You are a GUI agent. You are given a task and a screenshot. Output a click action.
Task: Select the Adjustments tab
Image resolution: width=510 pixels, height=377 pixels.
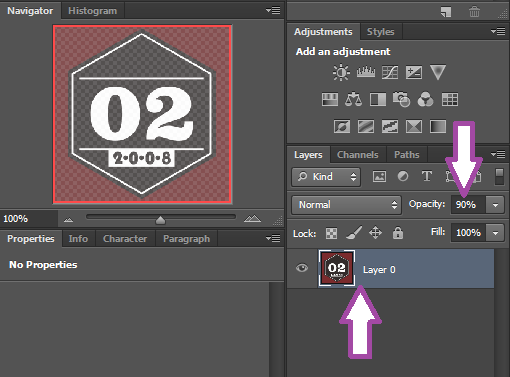(x=323, y=32)
